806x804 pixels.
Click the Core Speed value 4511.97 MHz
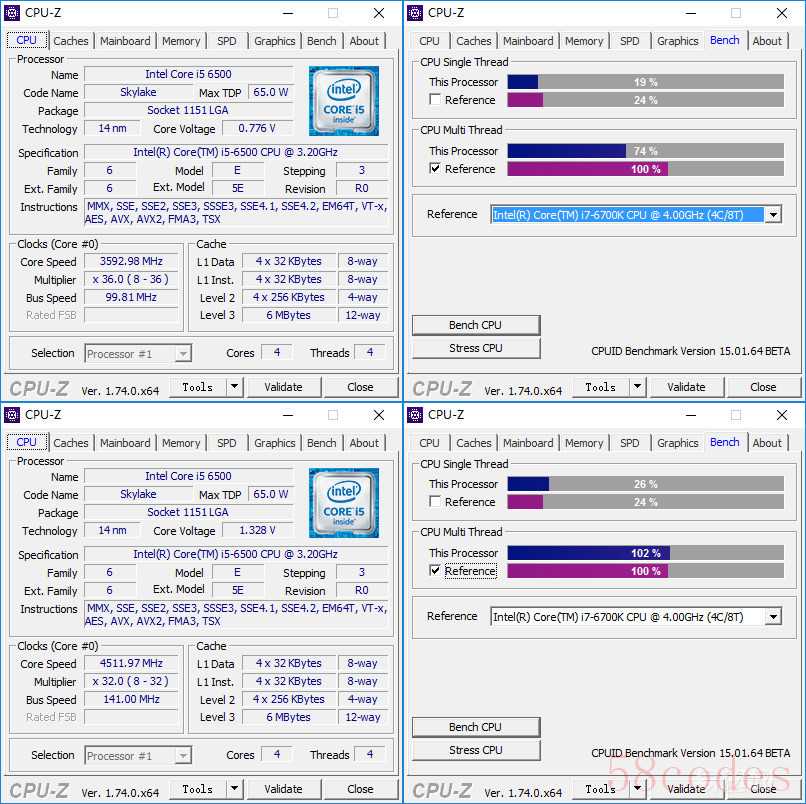pos(132,663)
